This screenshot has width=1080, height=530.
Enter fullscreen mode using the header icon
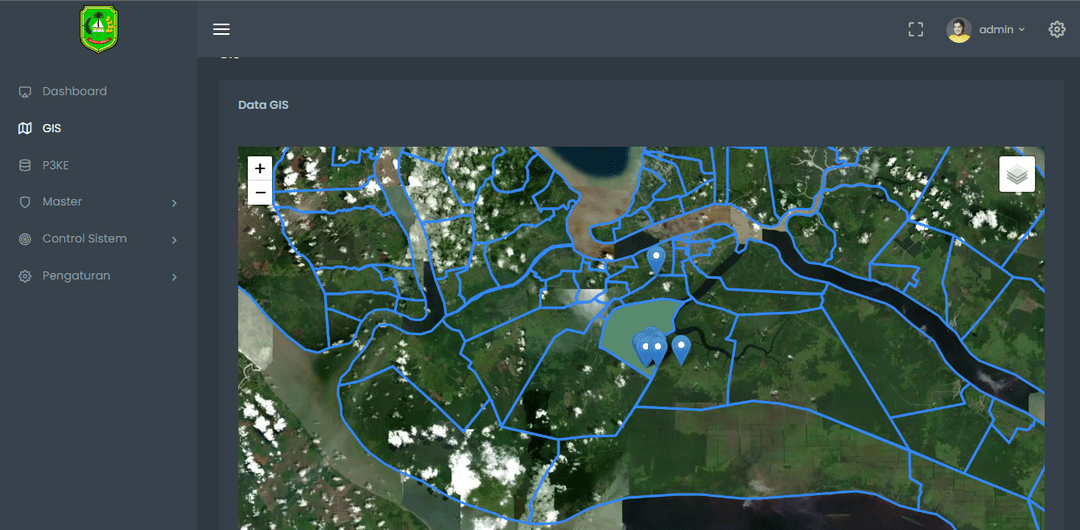915,29
